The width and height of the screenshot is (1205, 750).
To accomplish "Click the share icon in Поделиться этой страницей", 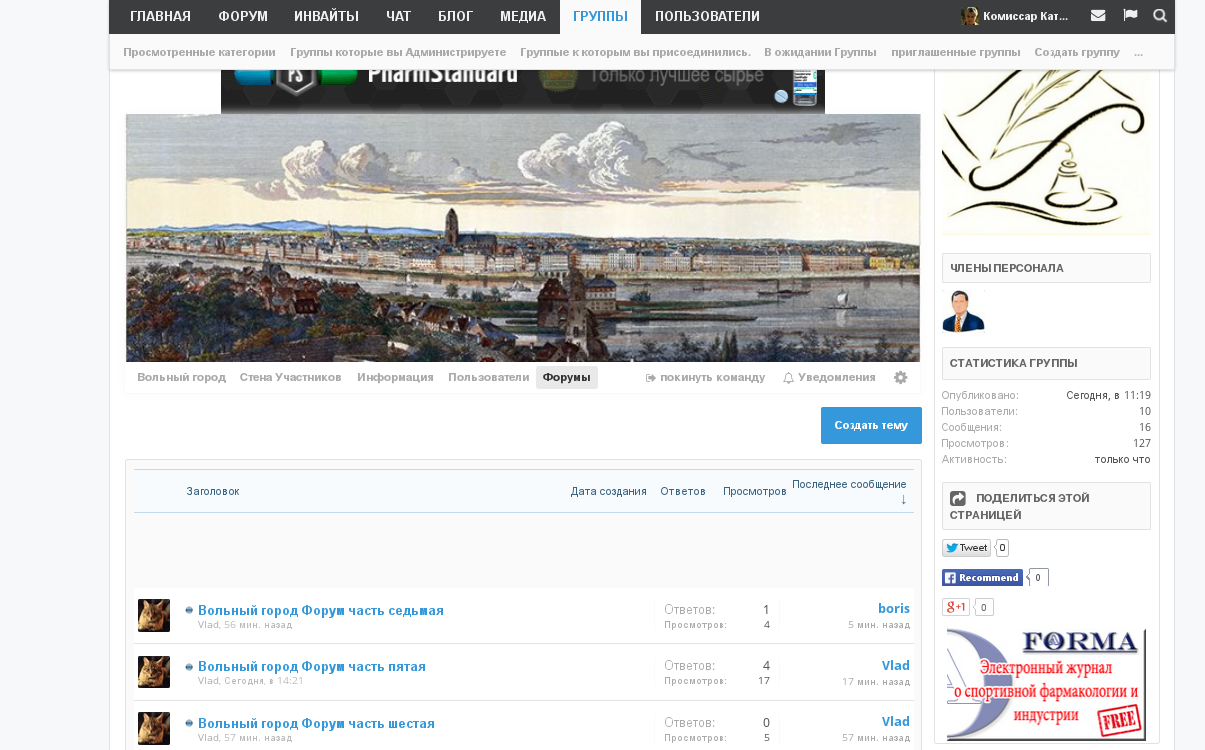I will (958, 498).
